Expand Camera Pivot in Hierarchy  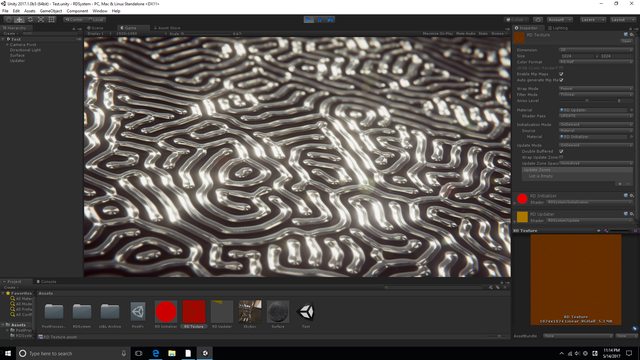point(7,44)
